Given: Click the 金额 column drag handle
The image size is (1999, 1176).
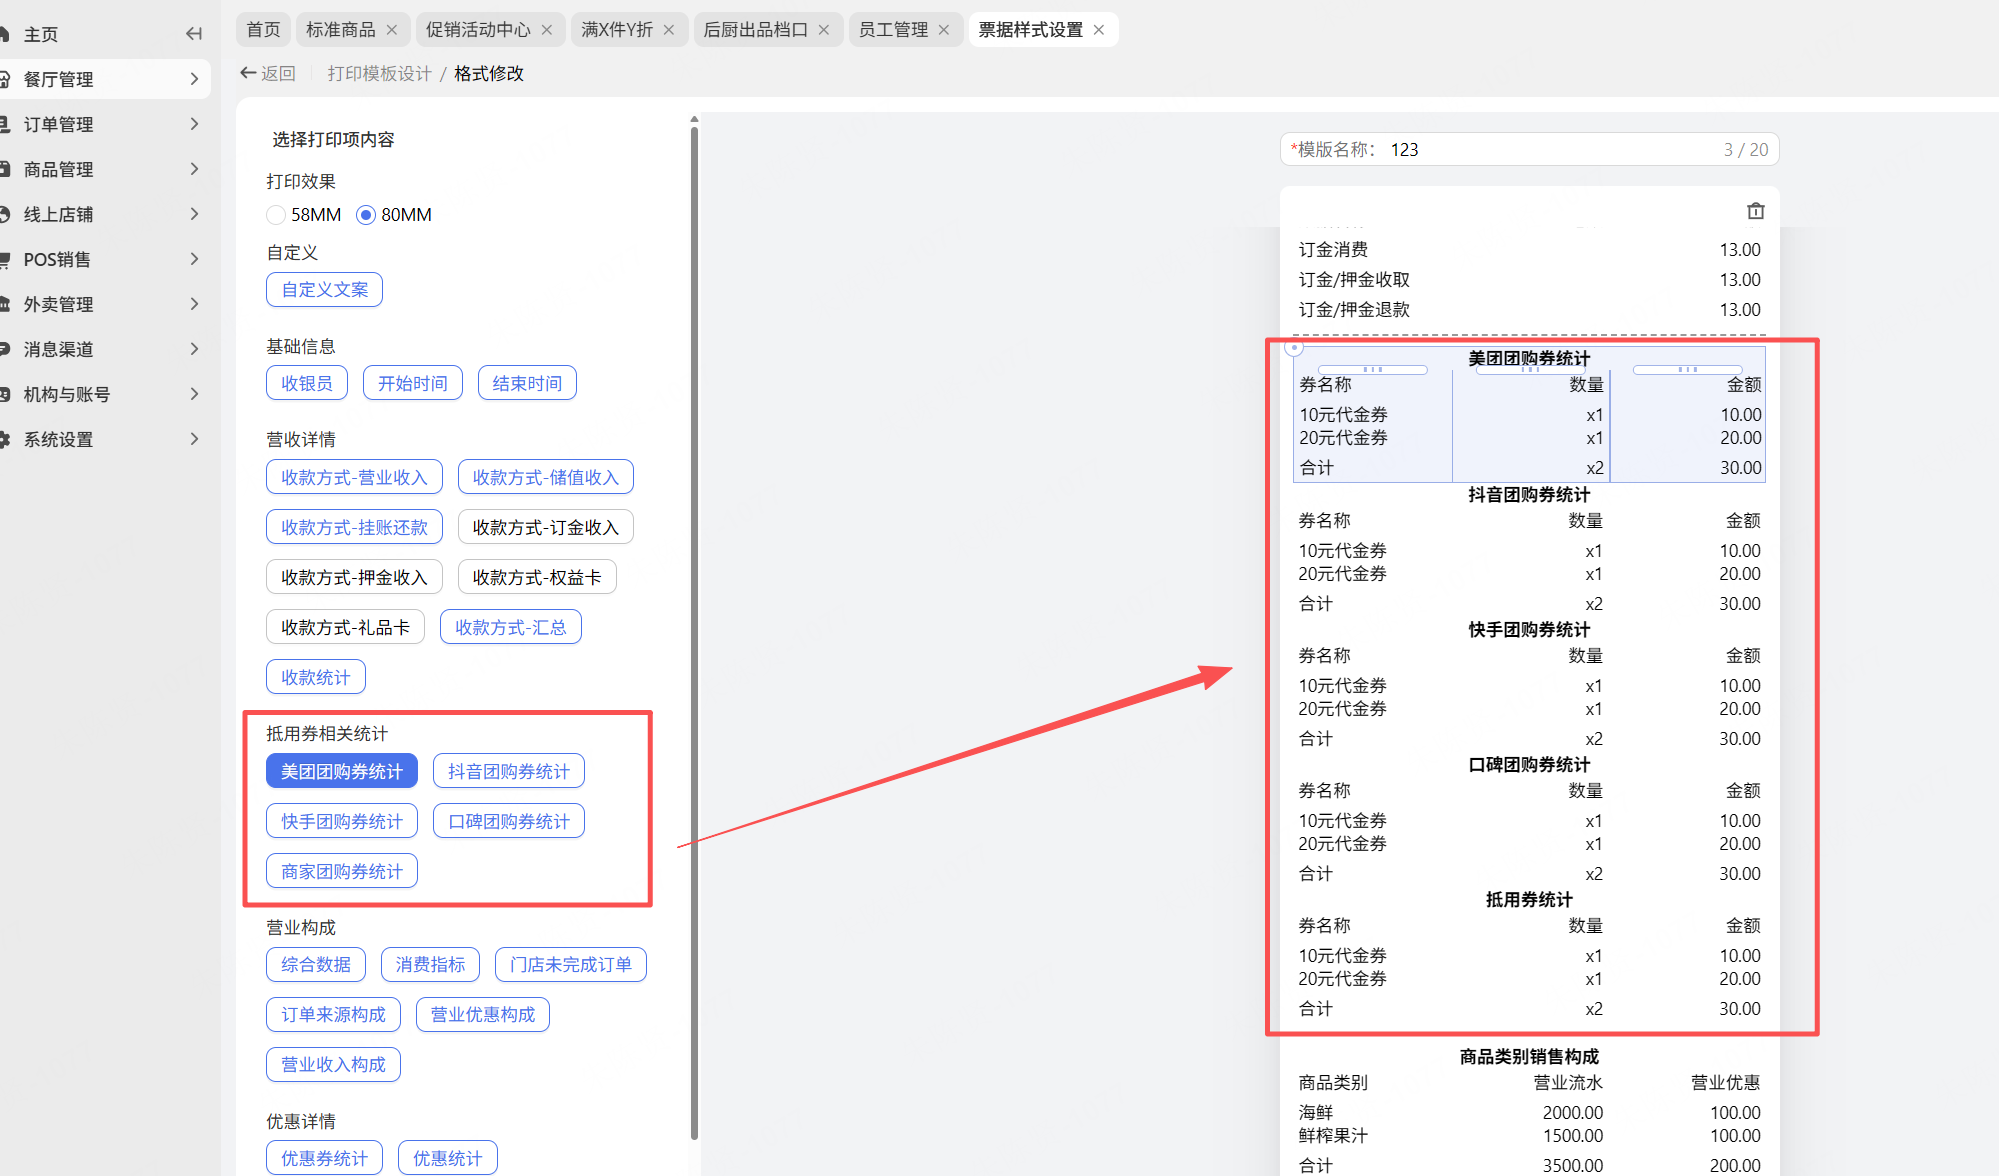Looking at the screenshot, I should click(x=1687, y=370).
